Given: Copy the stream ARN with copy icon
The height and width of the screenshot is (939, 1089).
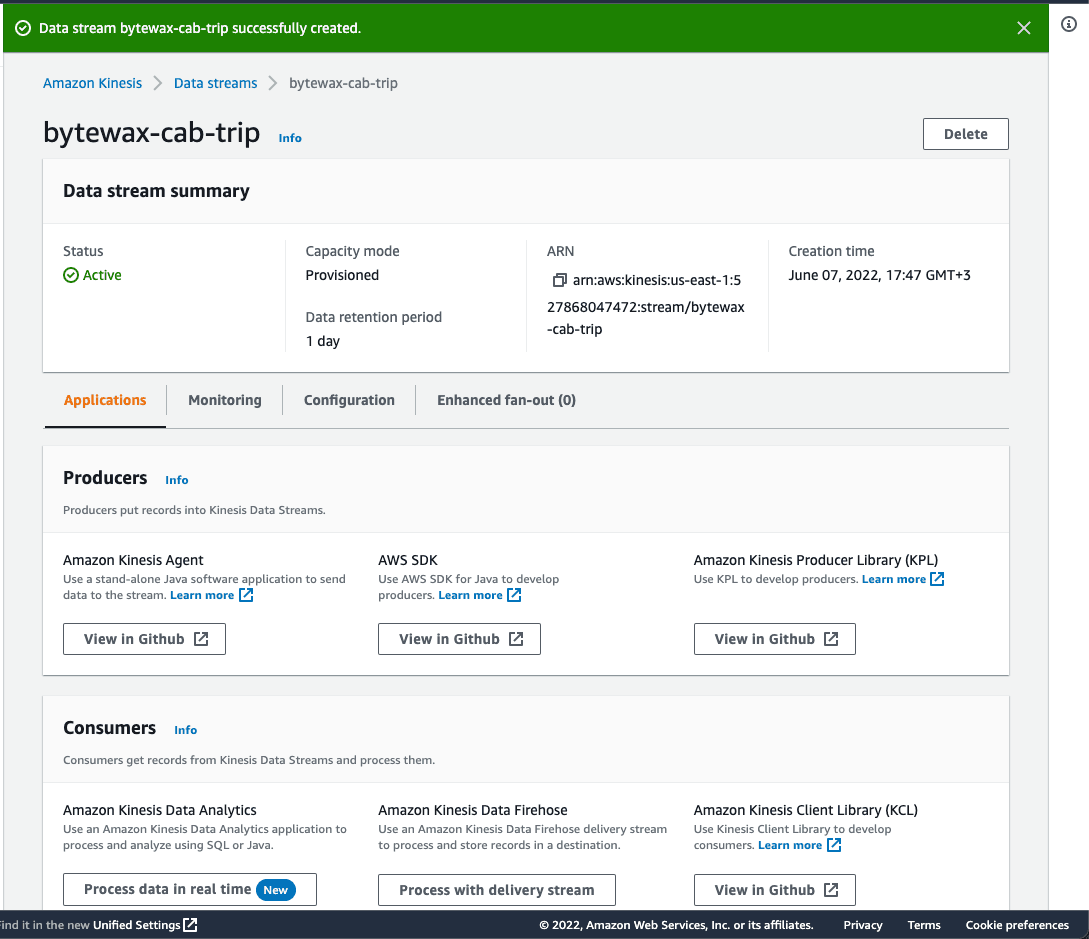Looking at the screenshot, I should (x=559, y=281).
